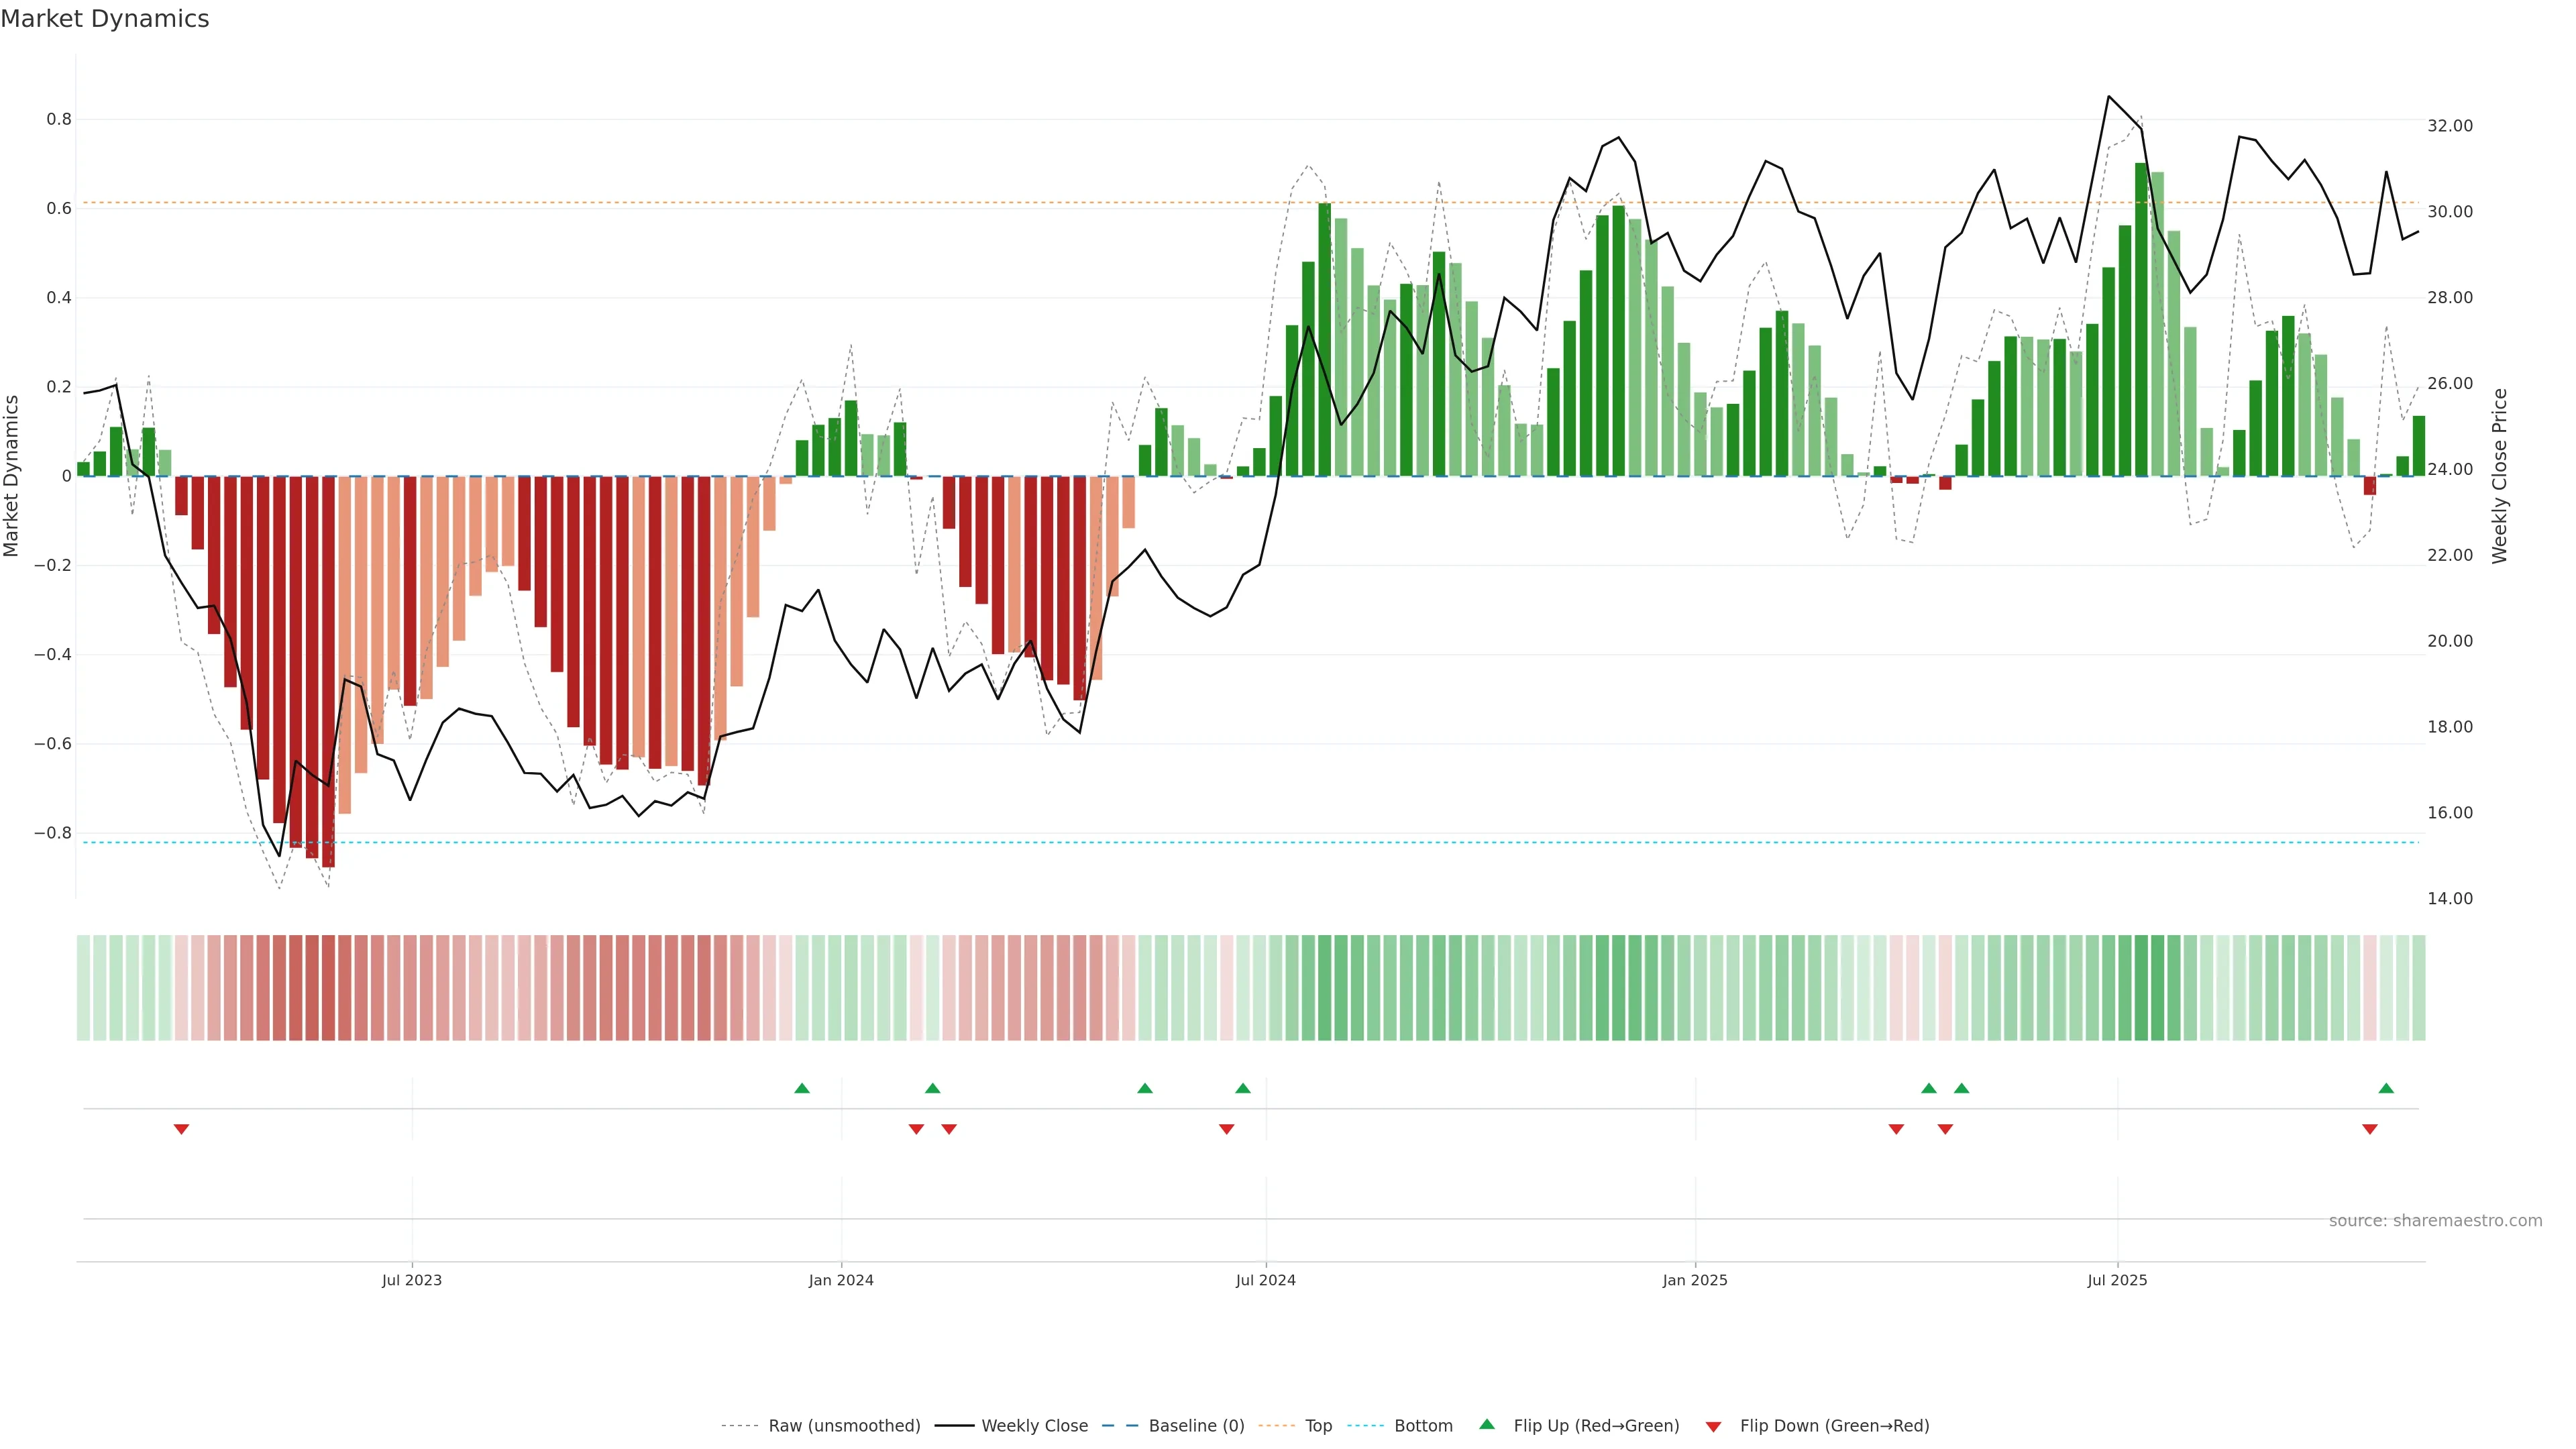Toggle the Weekly Close legend series

[1034, 1426]
